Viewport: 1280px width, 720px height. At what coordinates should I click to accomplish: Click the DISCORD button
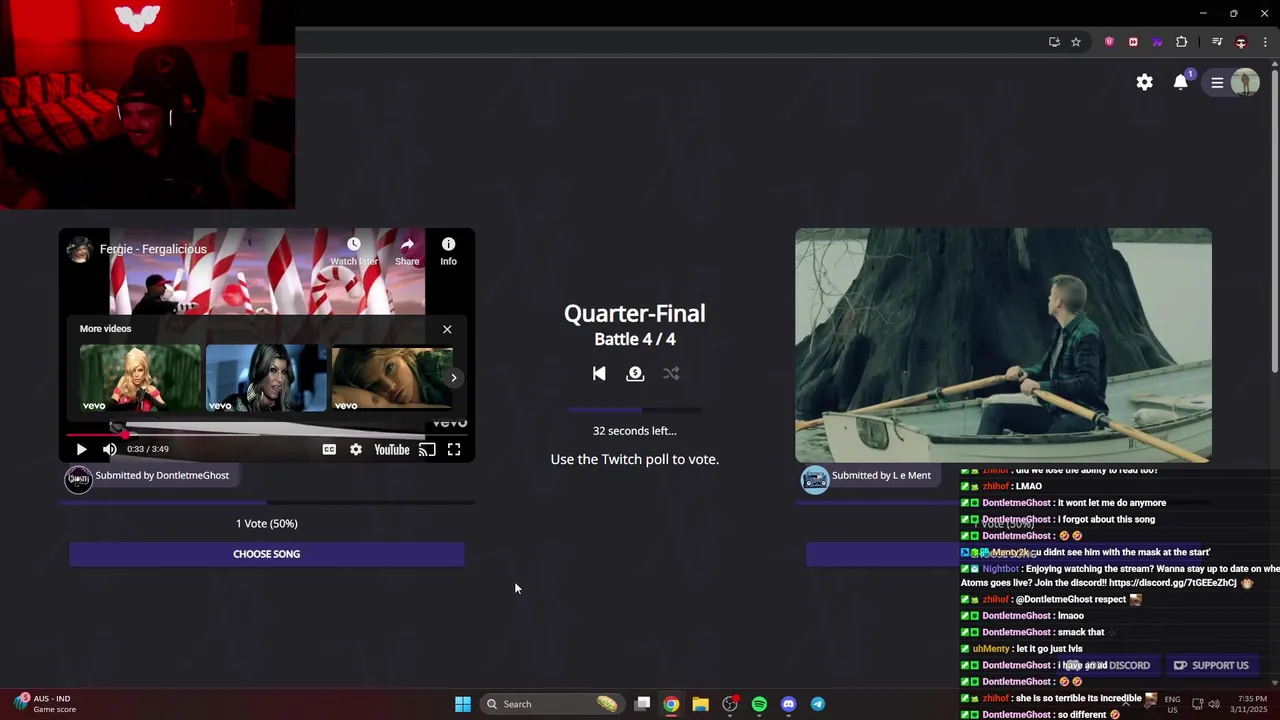click(1108, 665)
